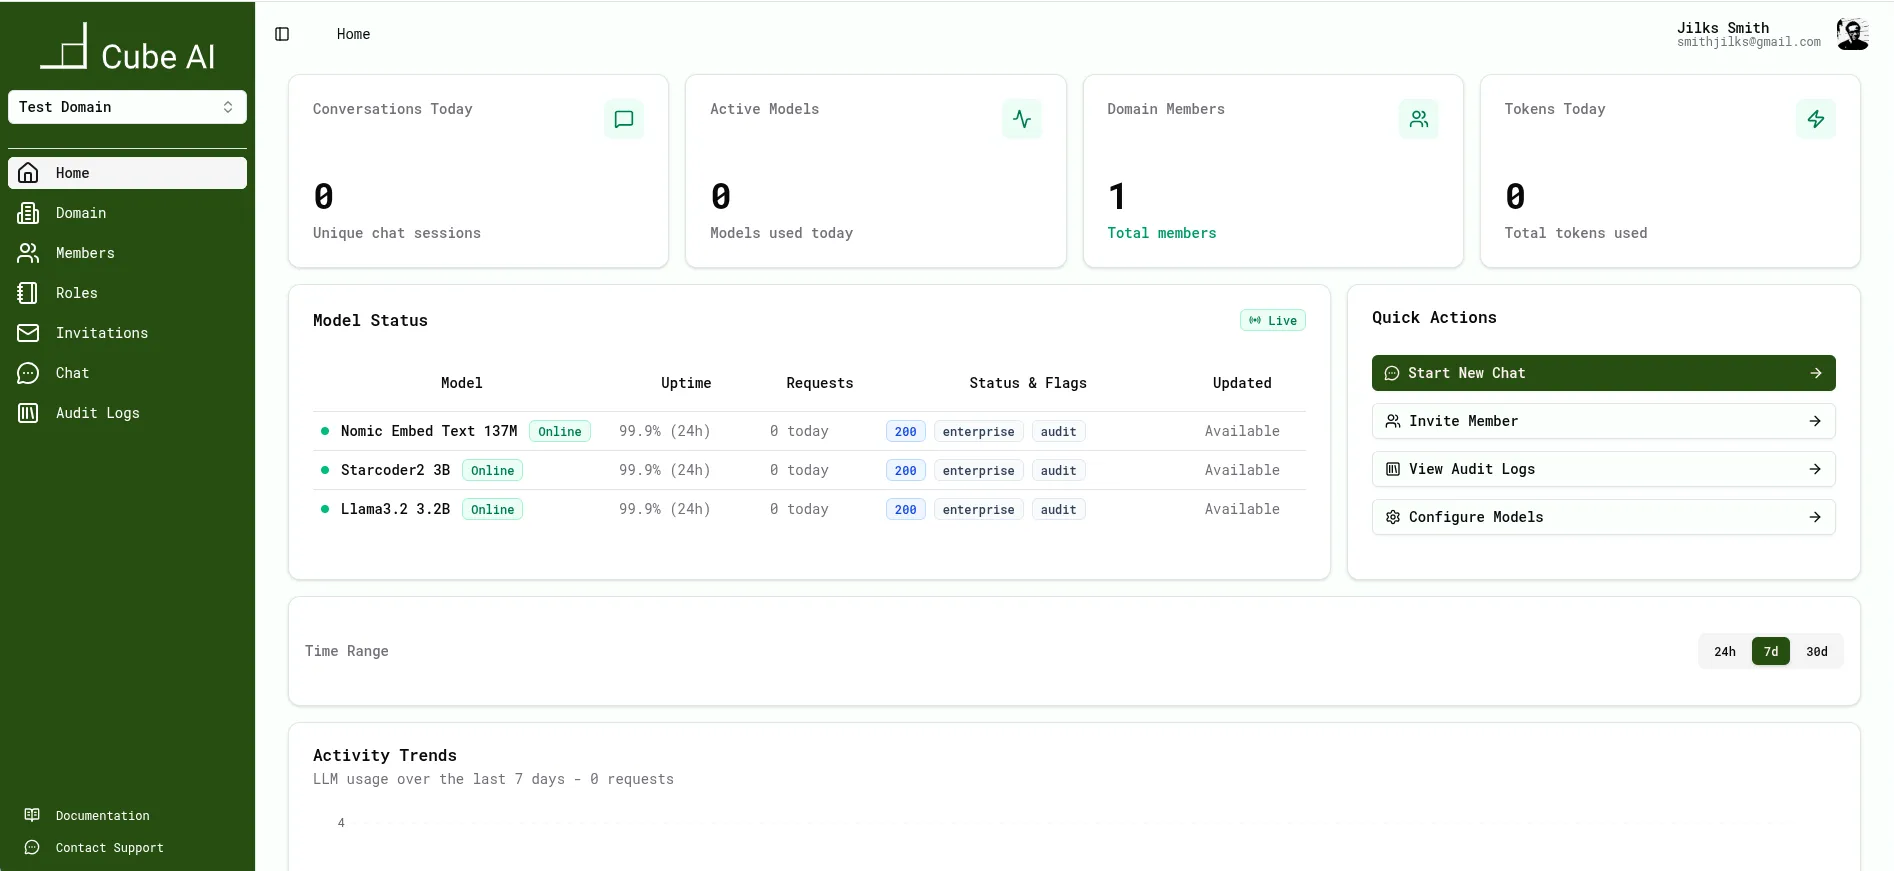This screenshot has width=1894, height=871.
Task: Click Domain Members users icon
Action: pos(1418,119)
